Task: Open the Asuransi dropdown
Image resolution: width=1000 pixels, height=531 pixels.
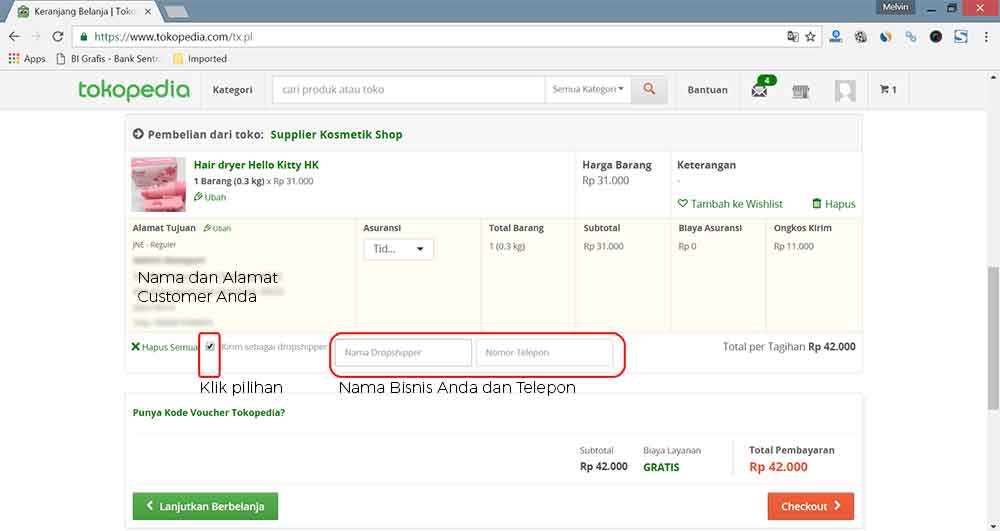Action: [x=399, y=249]
